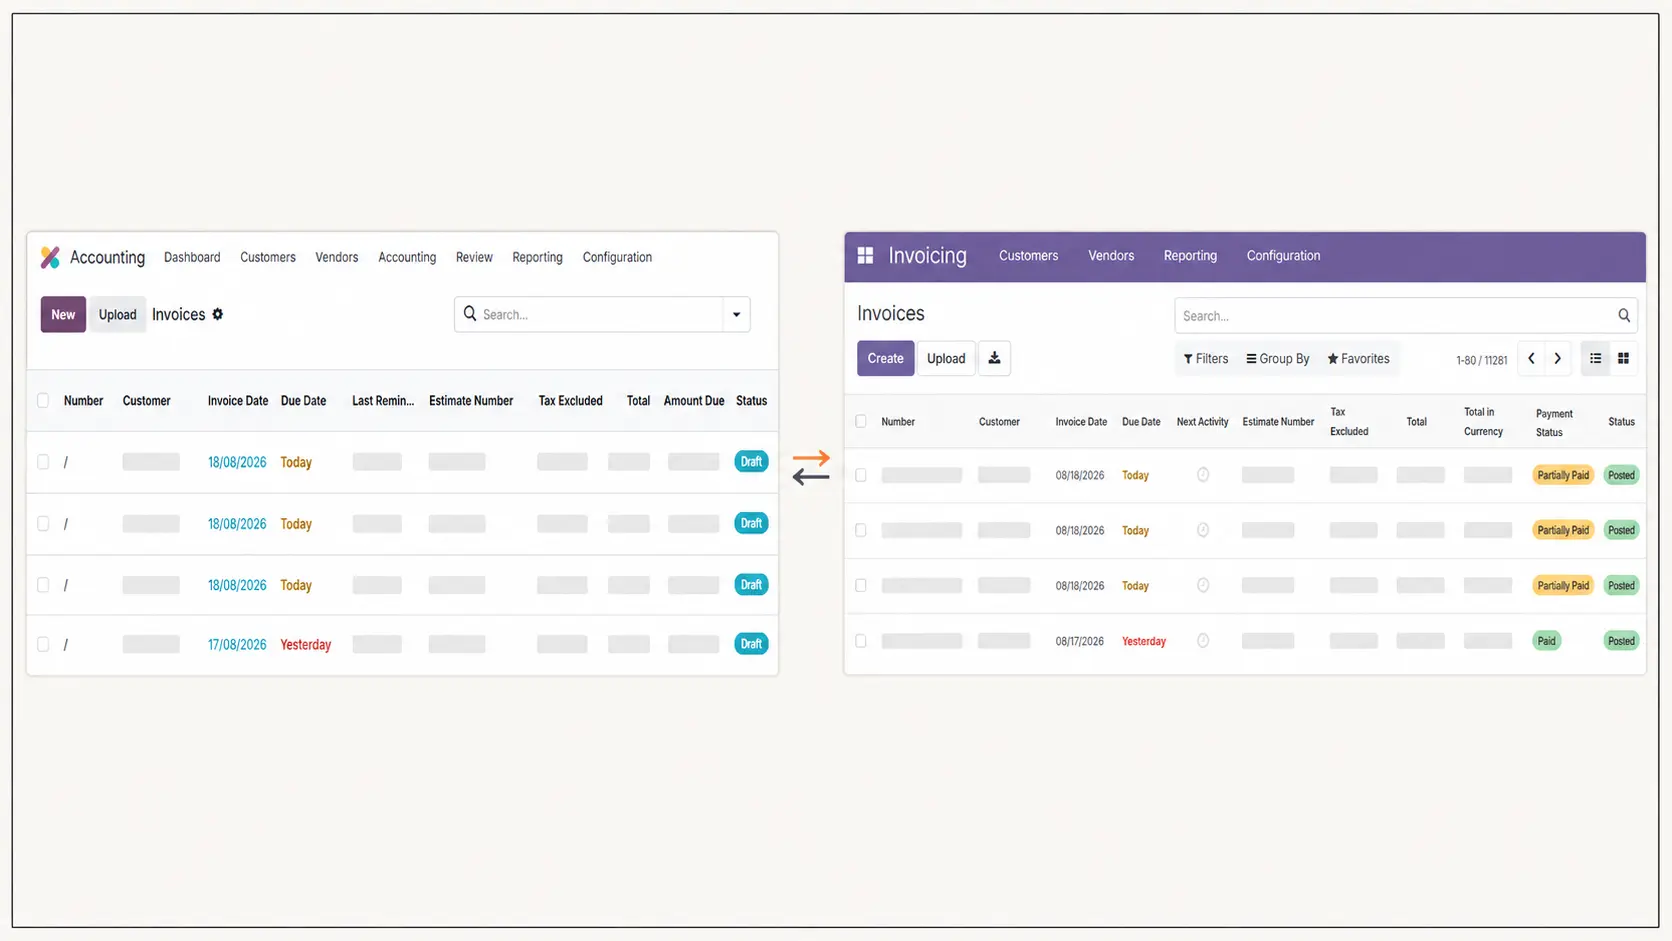Screen dimensions: 1672x941
Task: Click activity clock icon in Yesterday Invoicing row
Action: point(1203,641)
